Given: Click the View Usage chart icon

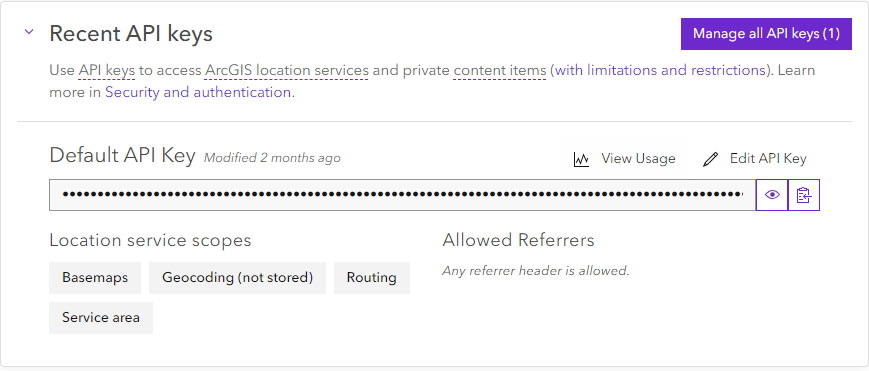Looking at the screenshot, I should (581, 160).
